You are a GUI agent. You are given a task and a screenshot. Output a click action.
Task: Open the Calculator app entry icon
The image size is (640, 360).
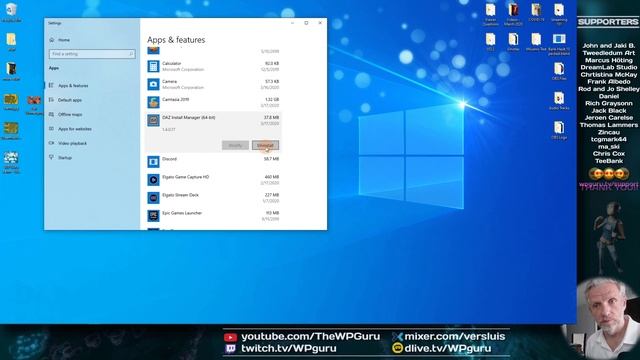coord(153,66)
